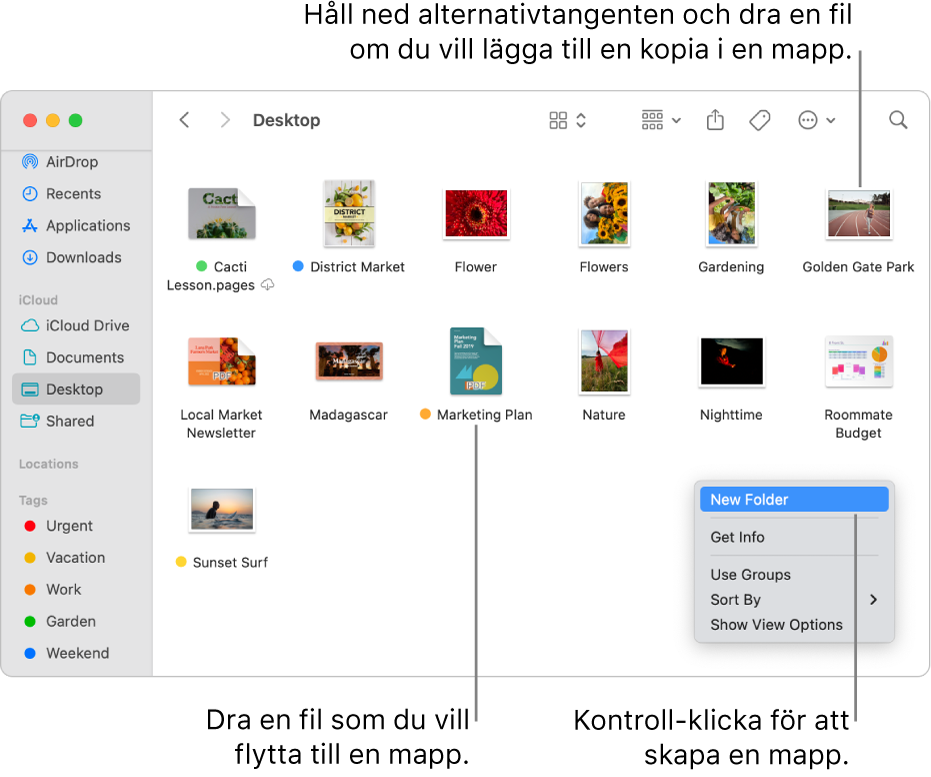
Task: Select Get Info in context menu
Action: click(x=794, y=537)
